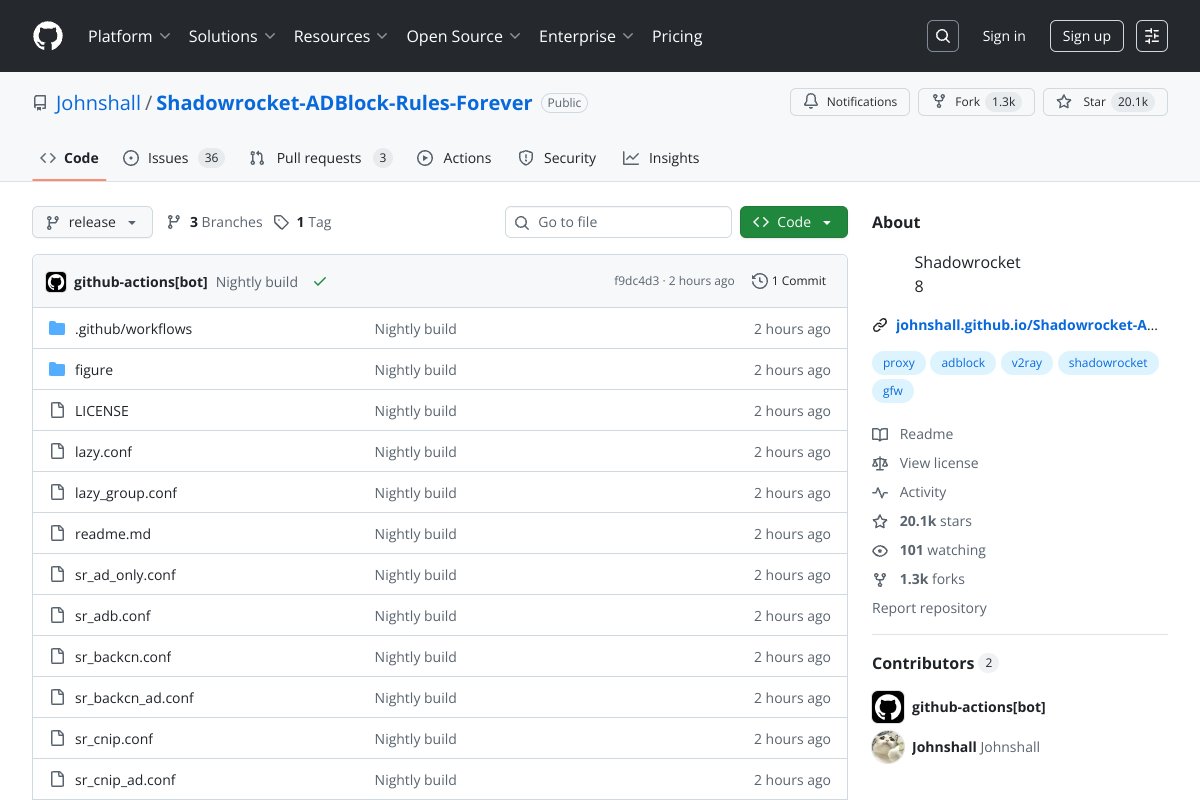Click the fork icon beside 1.3k forks
This screenshot has width=1200, height=800.
click(880, 579)
